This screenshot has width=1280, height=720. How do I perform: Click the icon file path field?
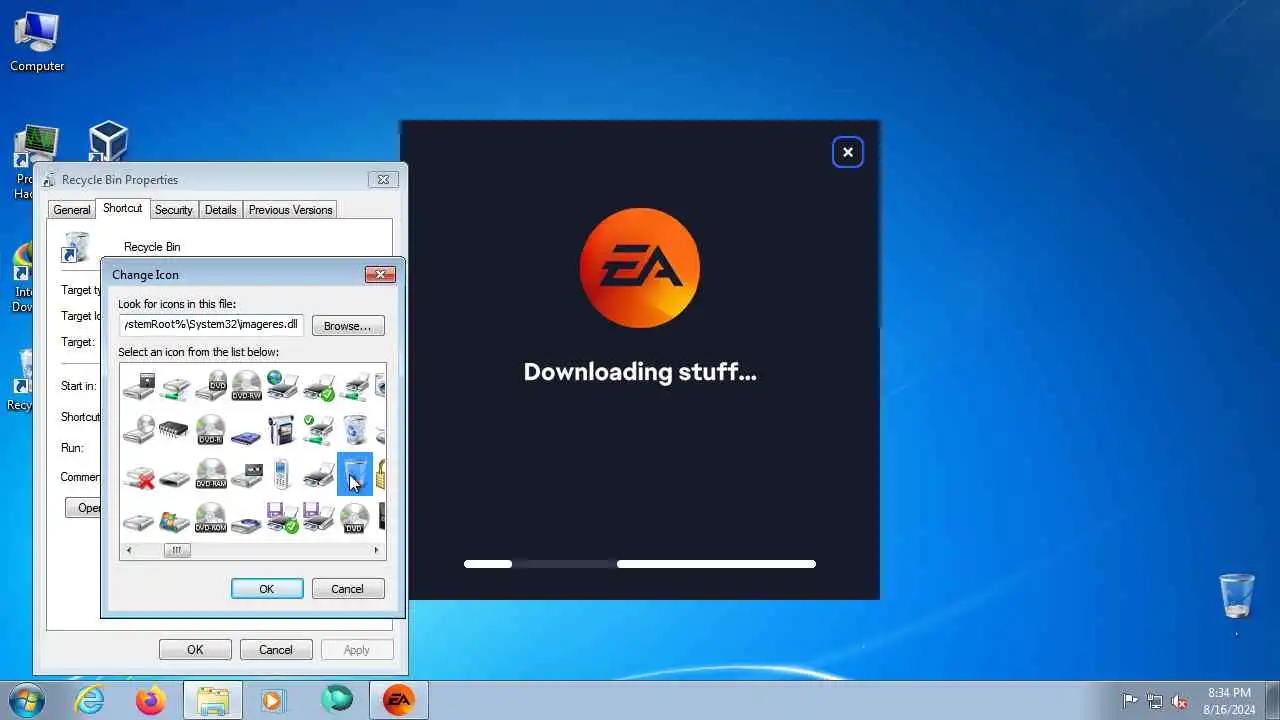(x=211, y=325)
